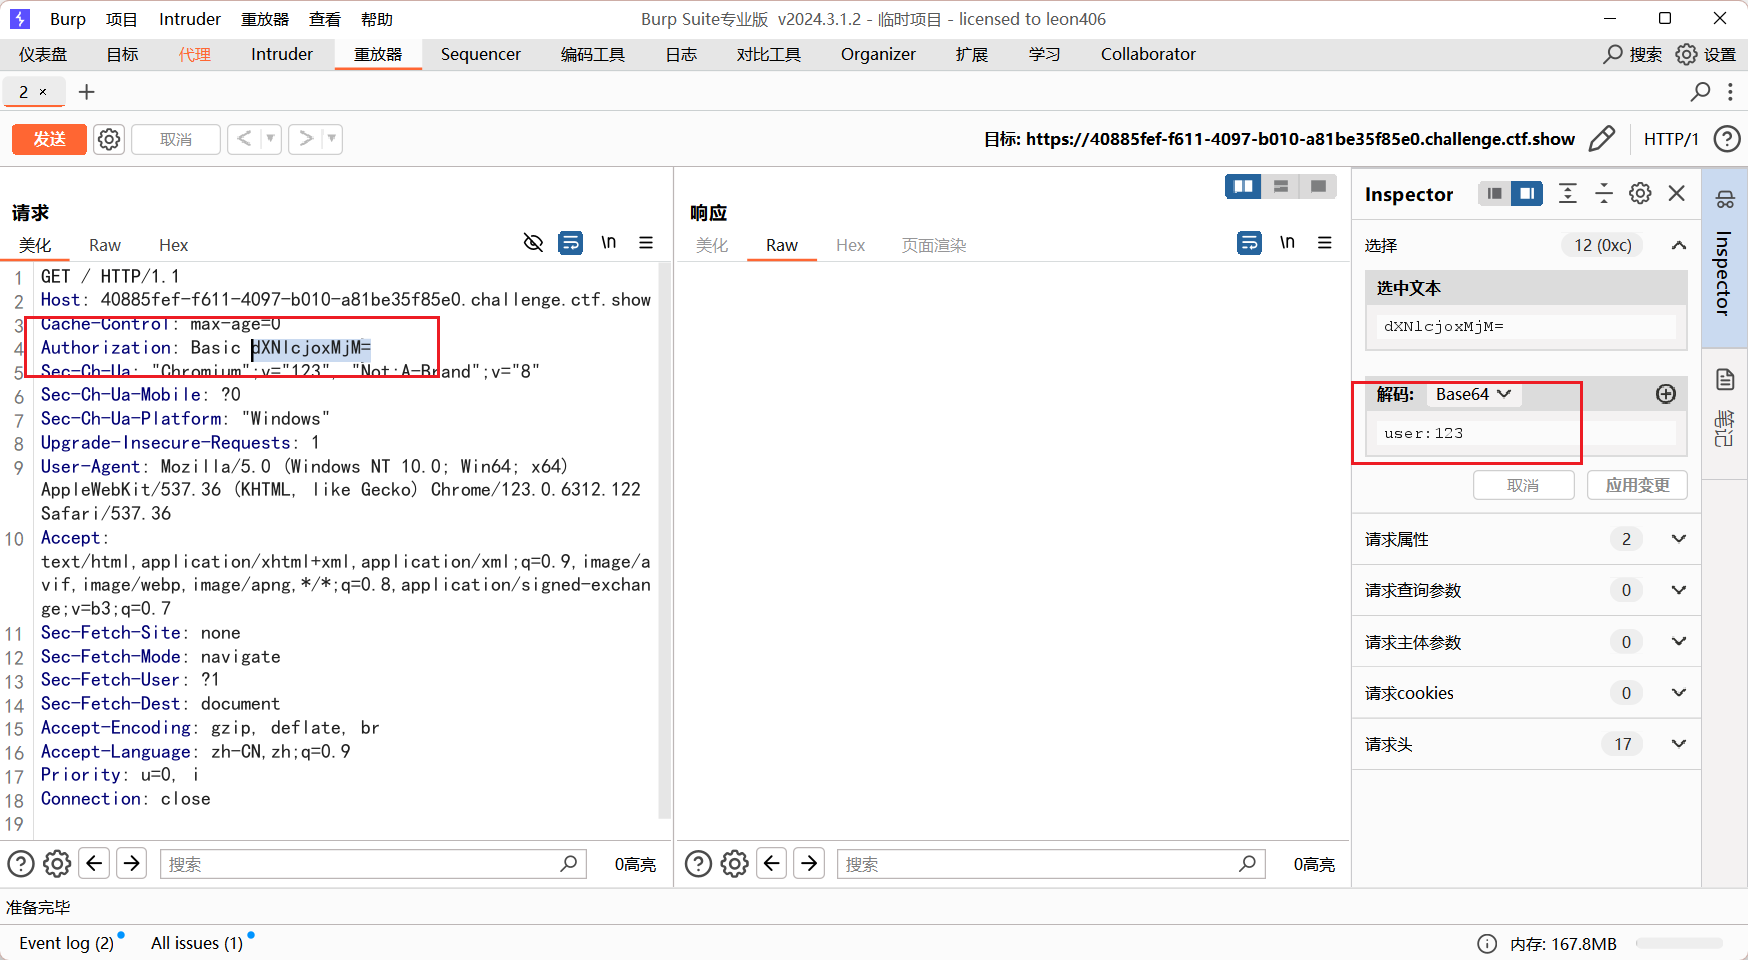
Task: Toggle word wrap icon in request panel
Action: pyautogui.click(x=570, y=243)
